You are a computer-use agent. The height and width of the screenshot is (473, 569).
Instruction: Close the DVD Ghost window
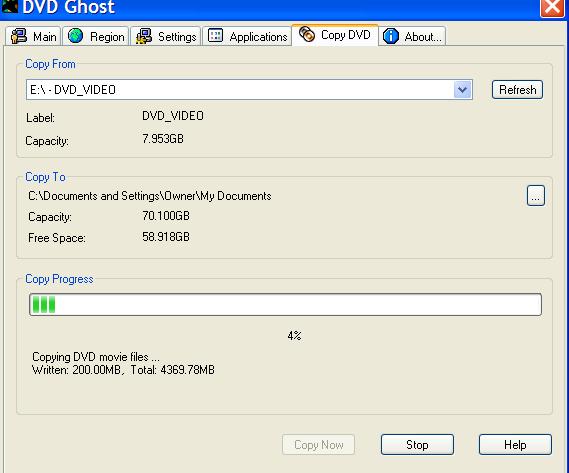point(552,7)
